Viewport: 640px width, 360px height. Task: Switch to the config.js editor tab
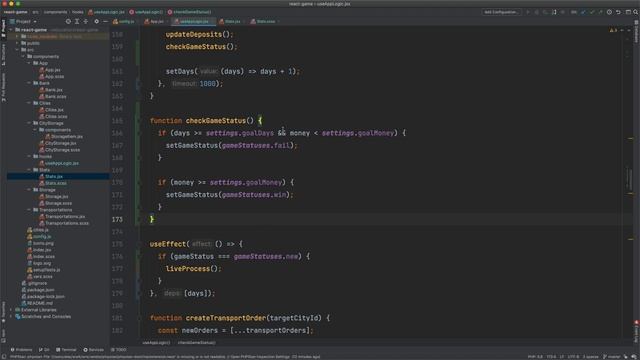[124, 21]
